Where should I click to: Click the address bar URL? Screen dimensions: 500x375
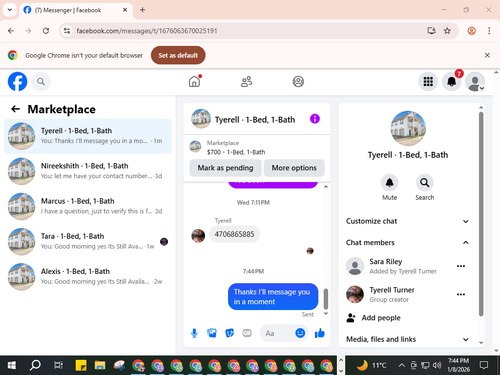click(147, 31)
